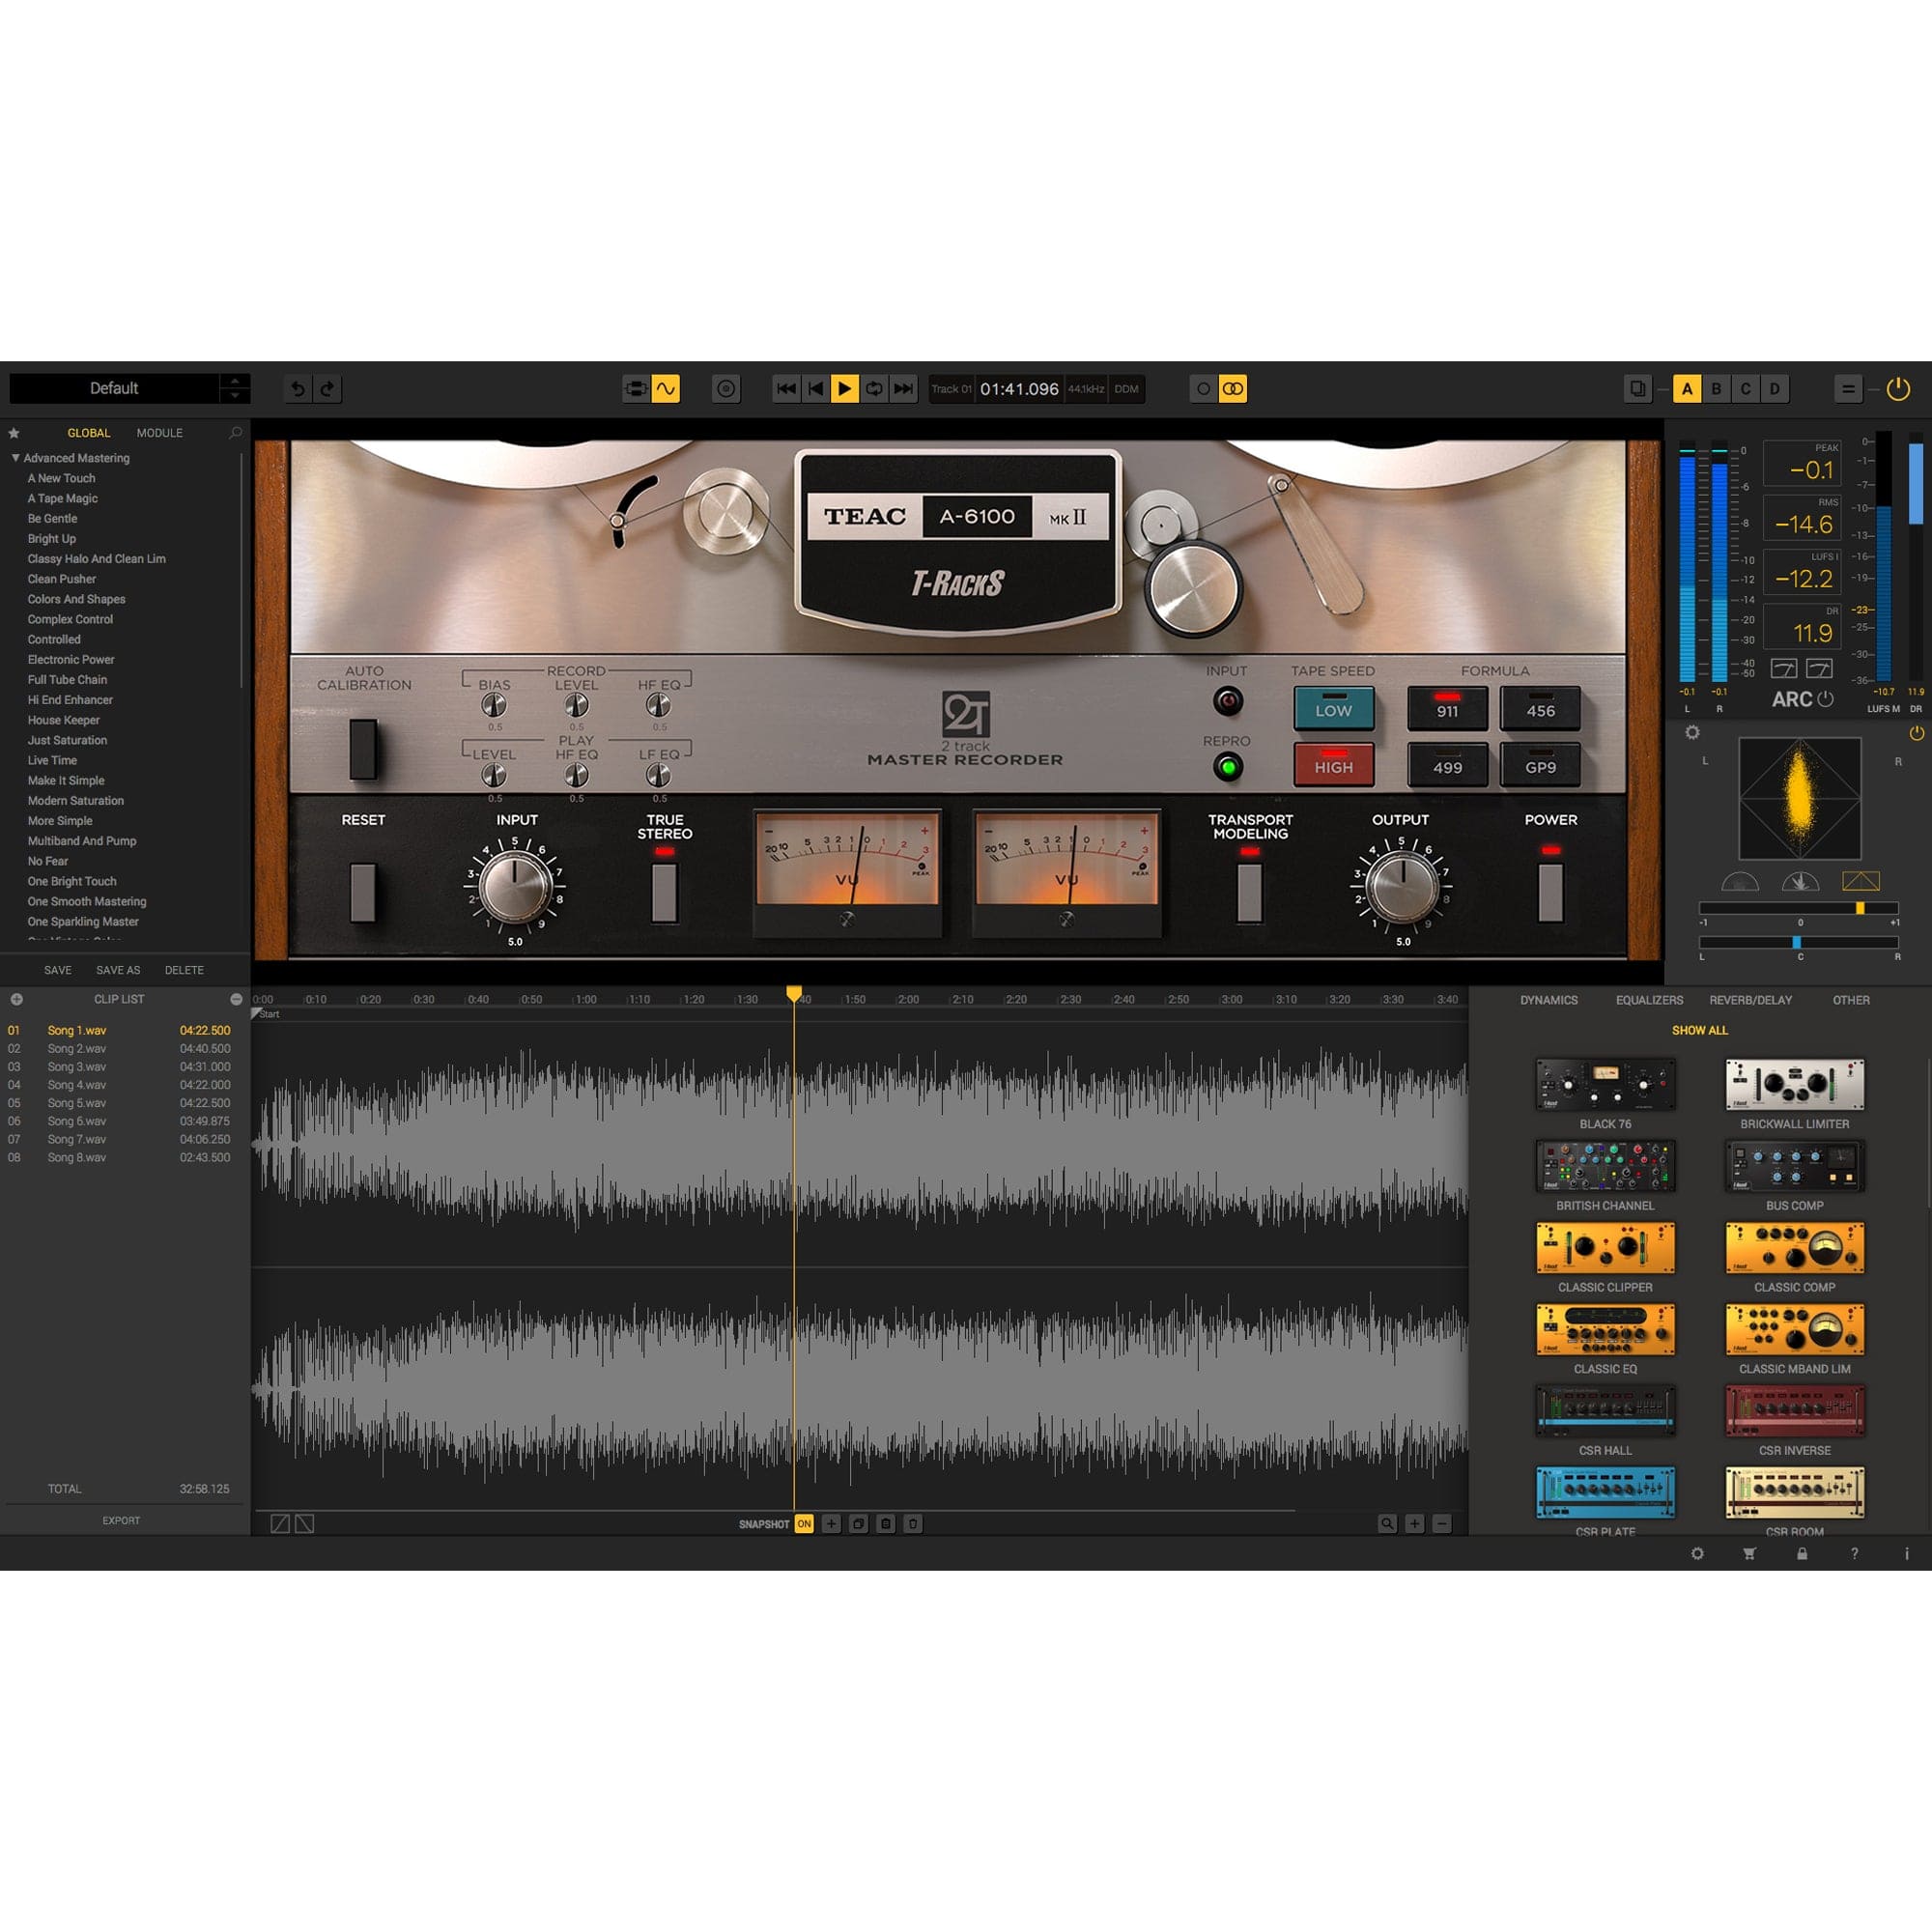Click the Play button in the transport bar
This screenshot has height=1932, width=1932.
tap(845, 389)
